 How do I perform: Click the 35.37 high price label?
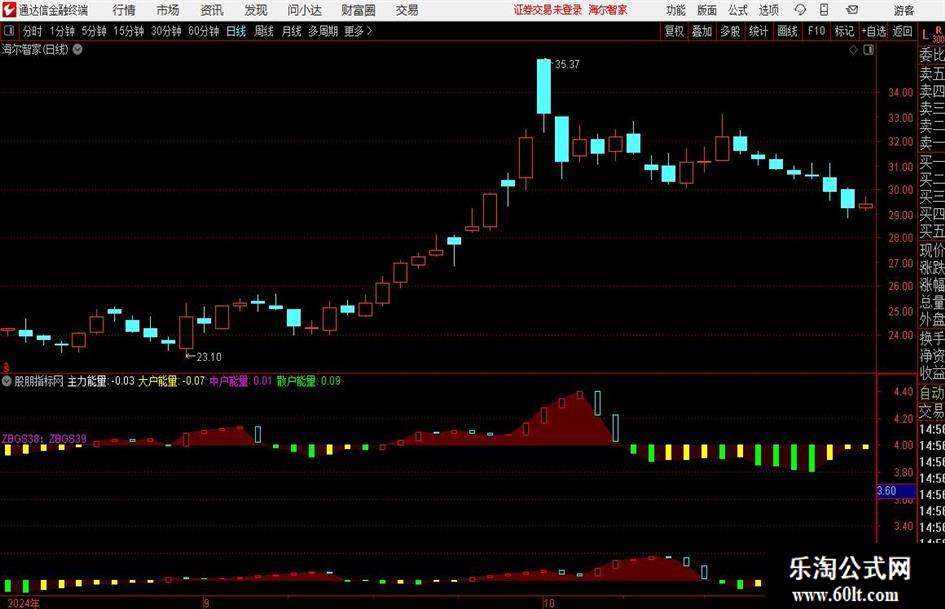[567, 65]
